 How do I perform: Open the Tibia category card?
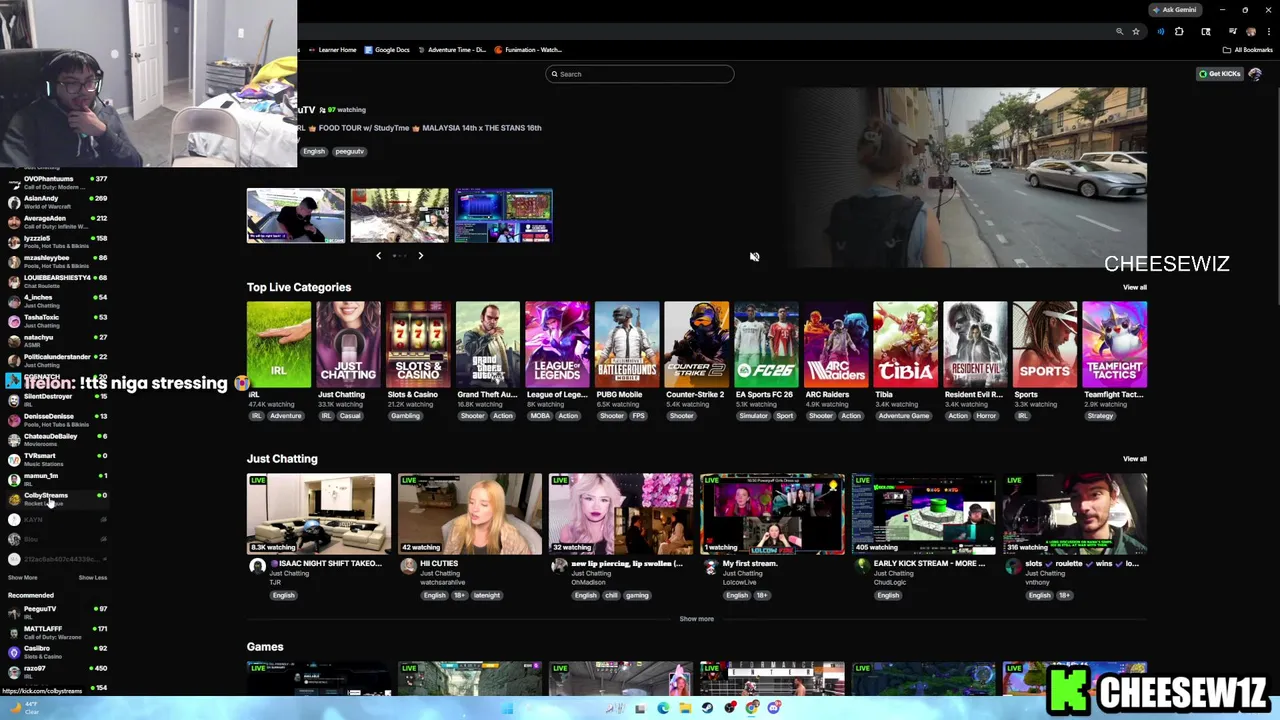coord(906,345)
